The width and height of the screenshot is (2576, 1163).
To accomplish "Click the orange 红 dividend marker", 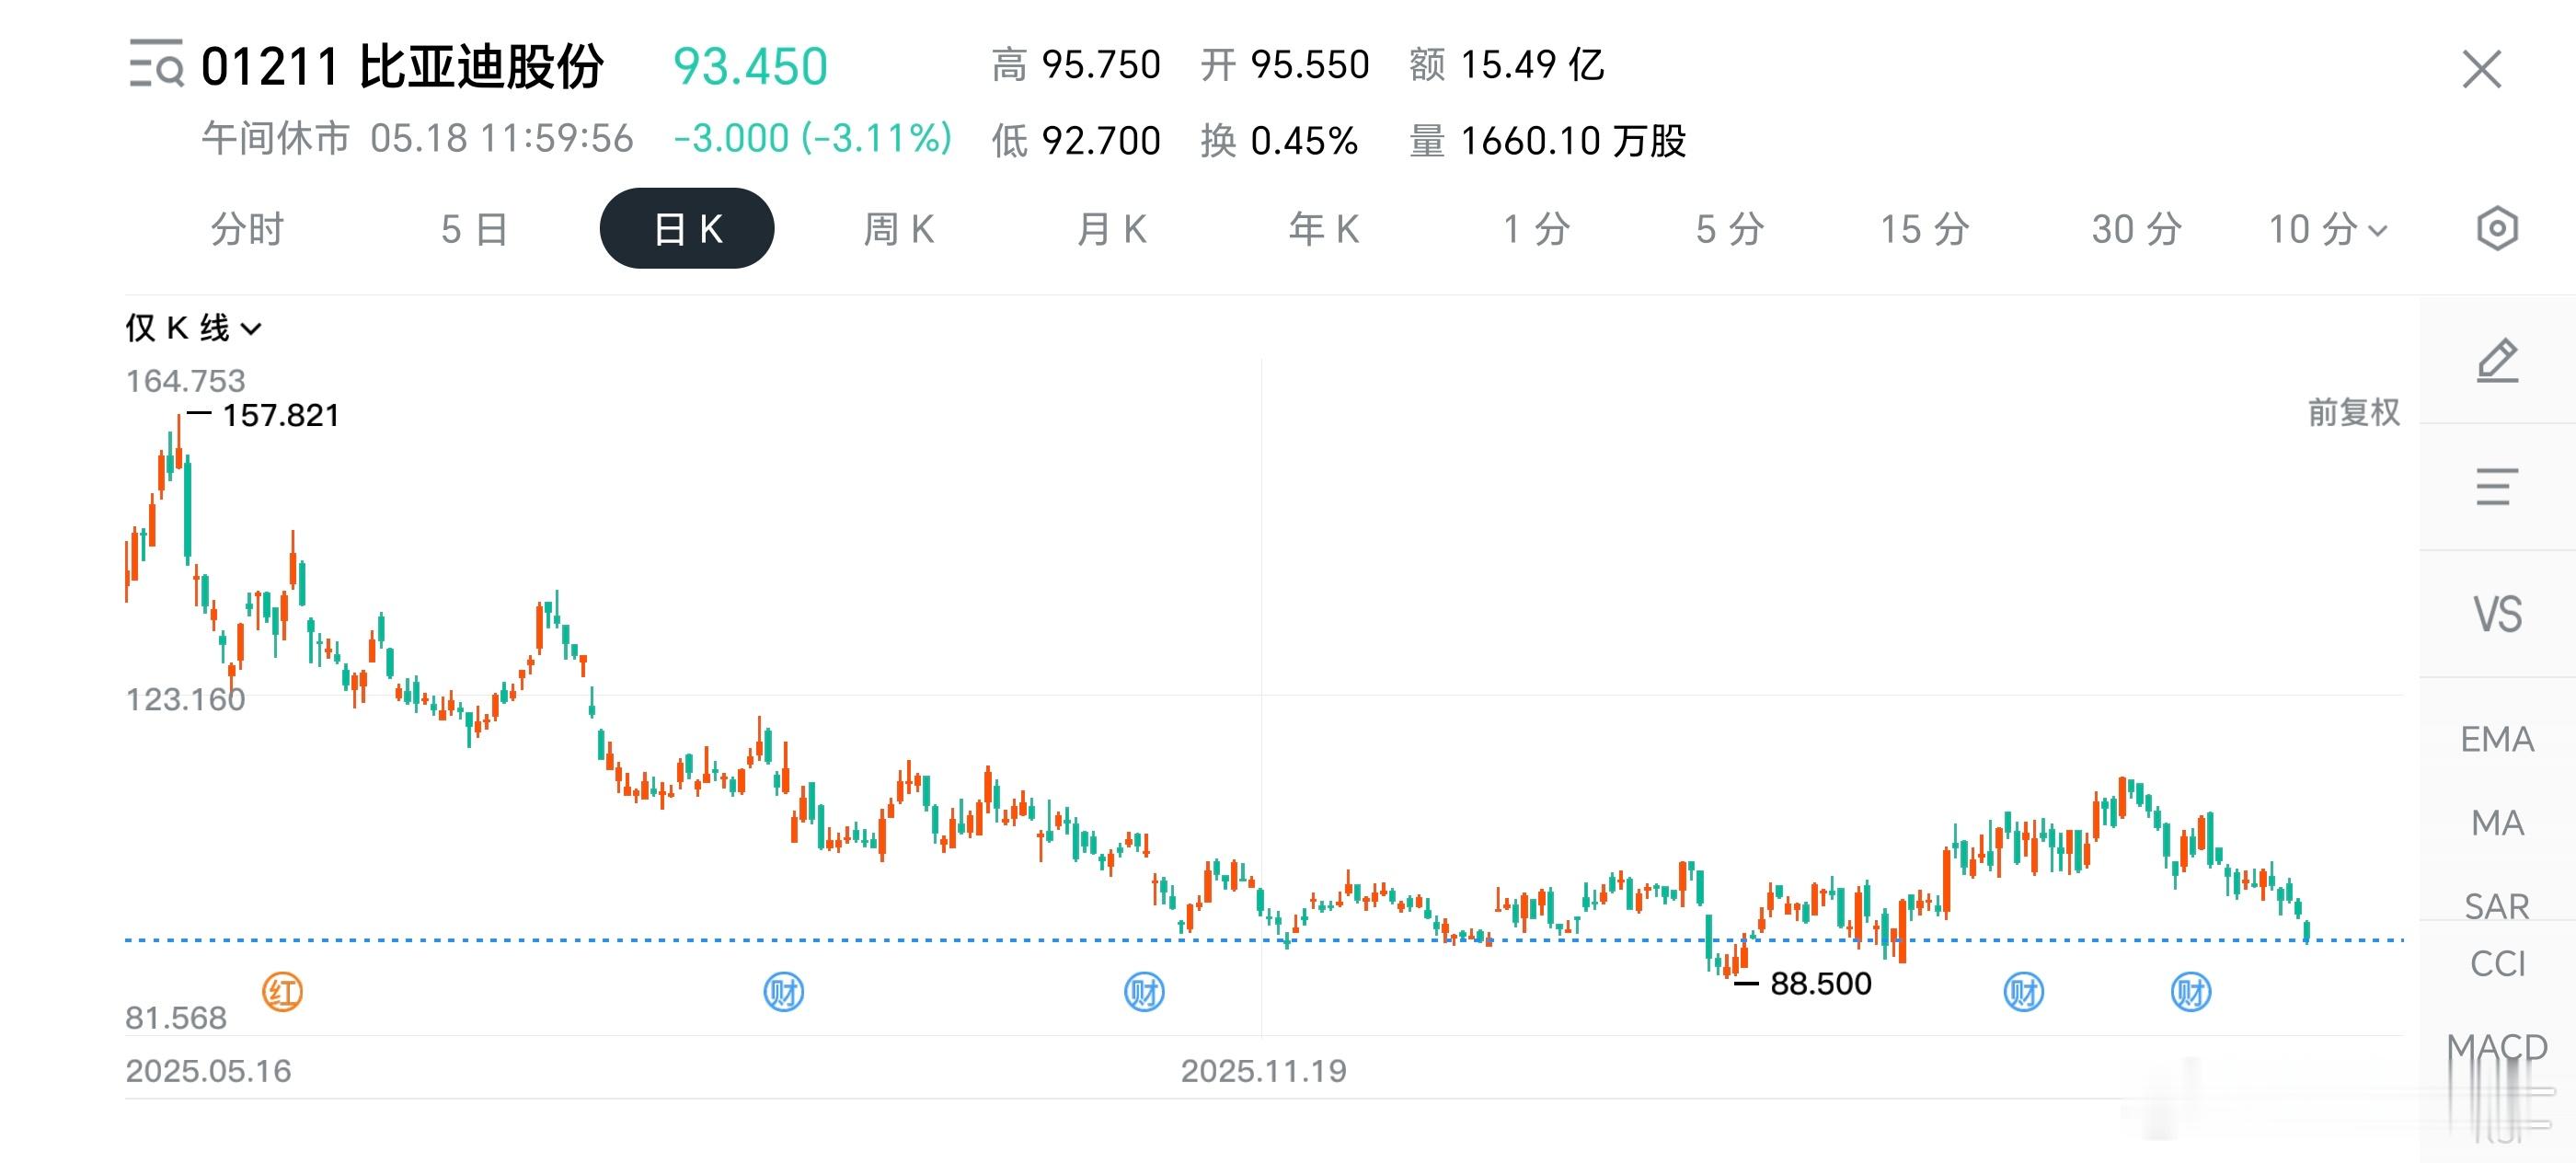I will [282, 992].
